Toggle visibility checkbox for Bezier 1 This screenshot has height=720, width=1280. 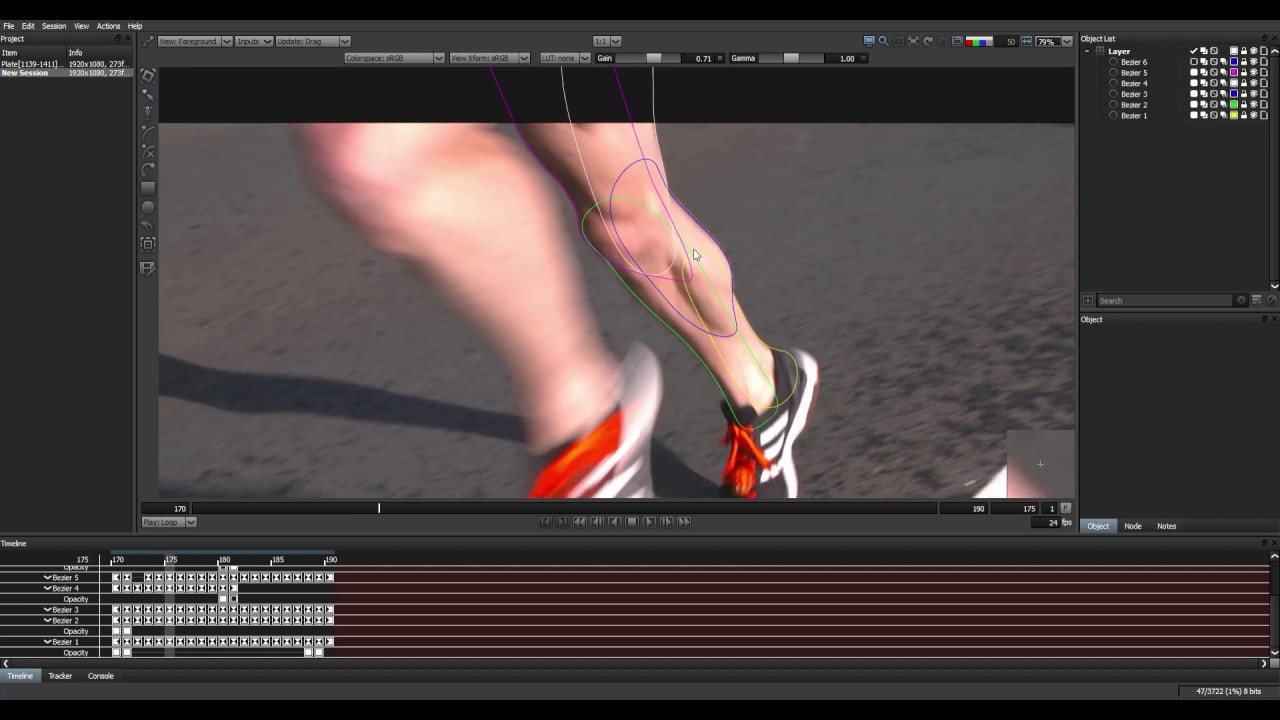coord(1193,115)
